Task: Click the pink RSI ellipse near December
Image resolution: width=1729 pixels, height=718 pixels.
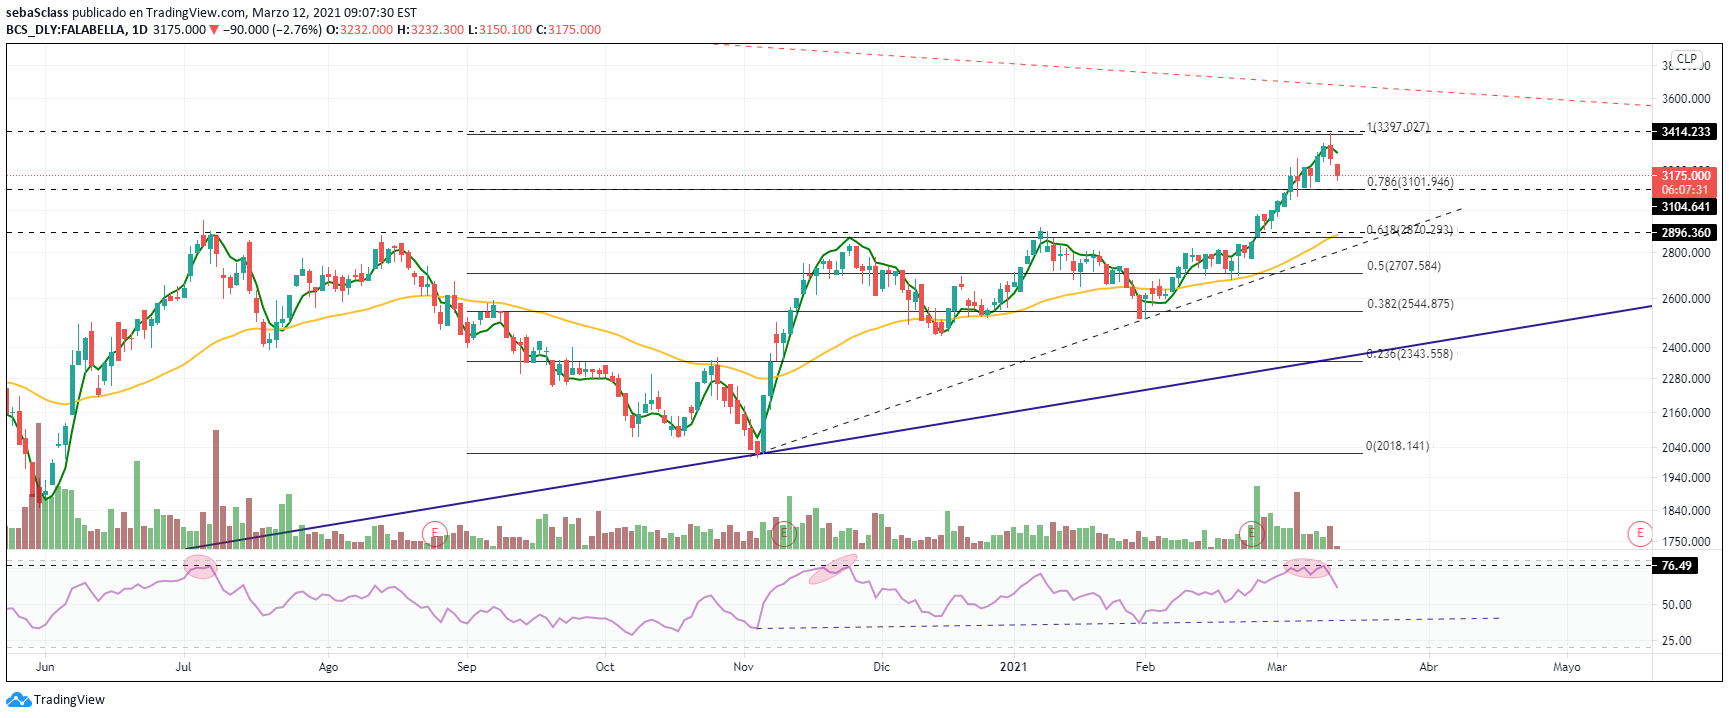Action: click(833, 569)
